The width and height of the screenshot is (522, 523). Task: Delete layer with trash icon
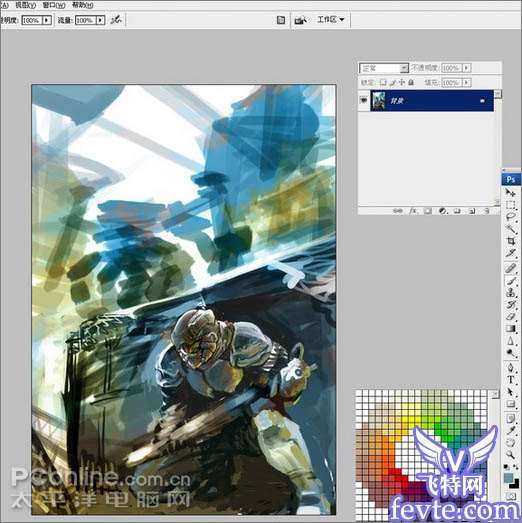(486, 211)
